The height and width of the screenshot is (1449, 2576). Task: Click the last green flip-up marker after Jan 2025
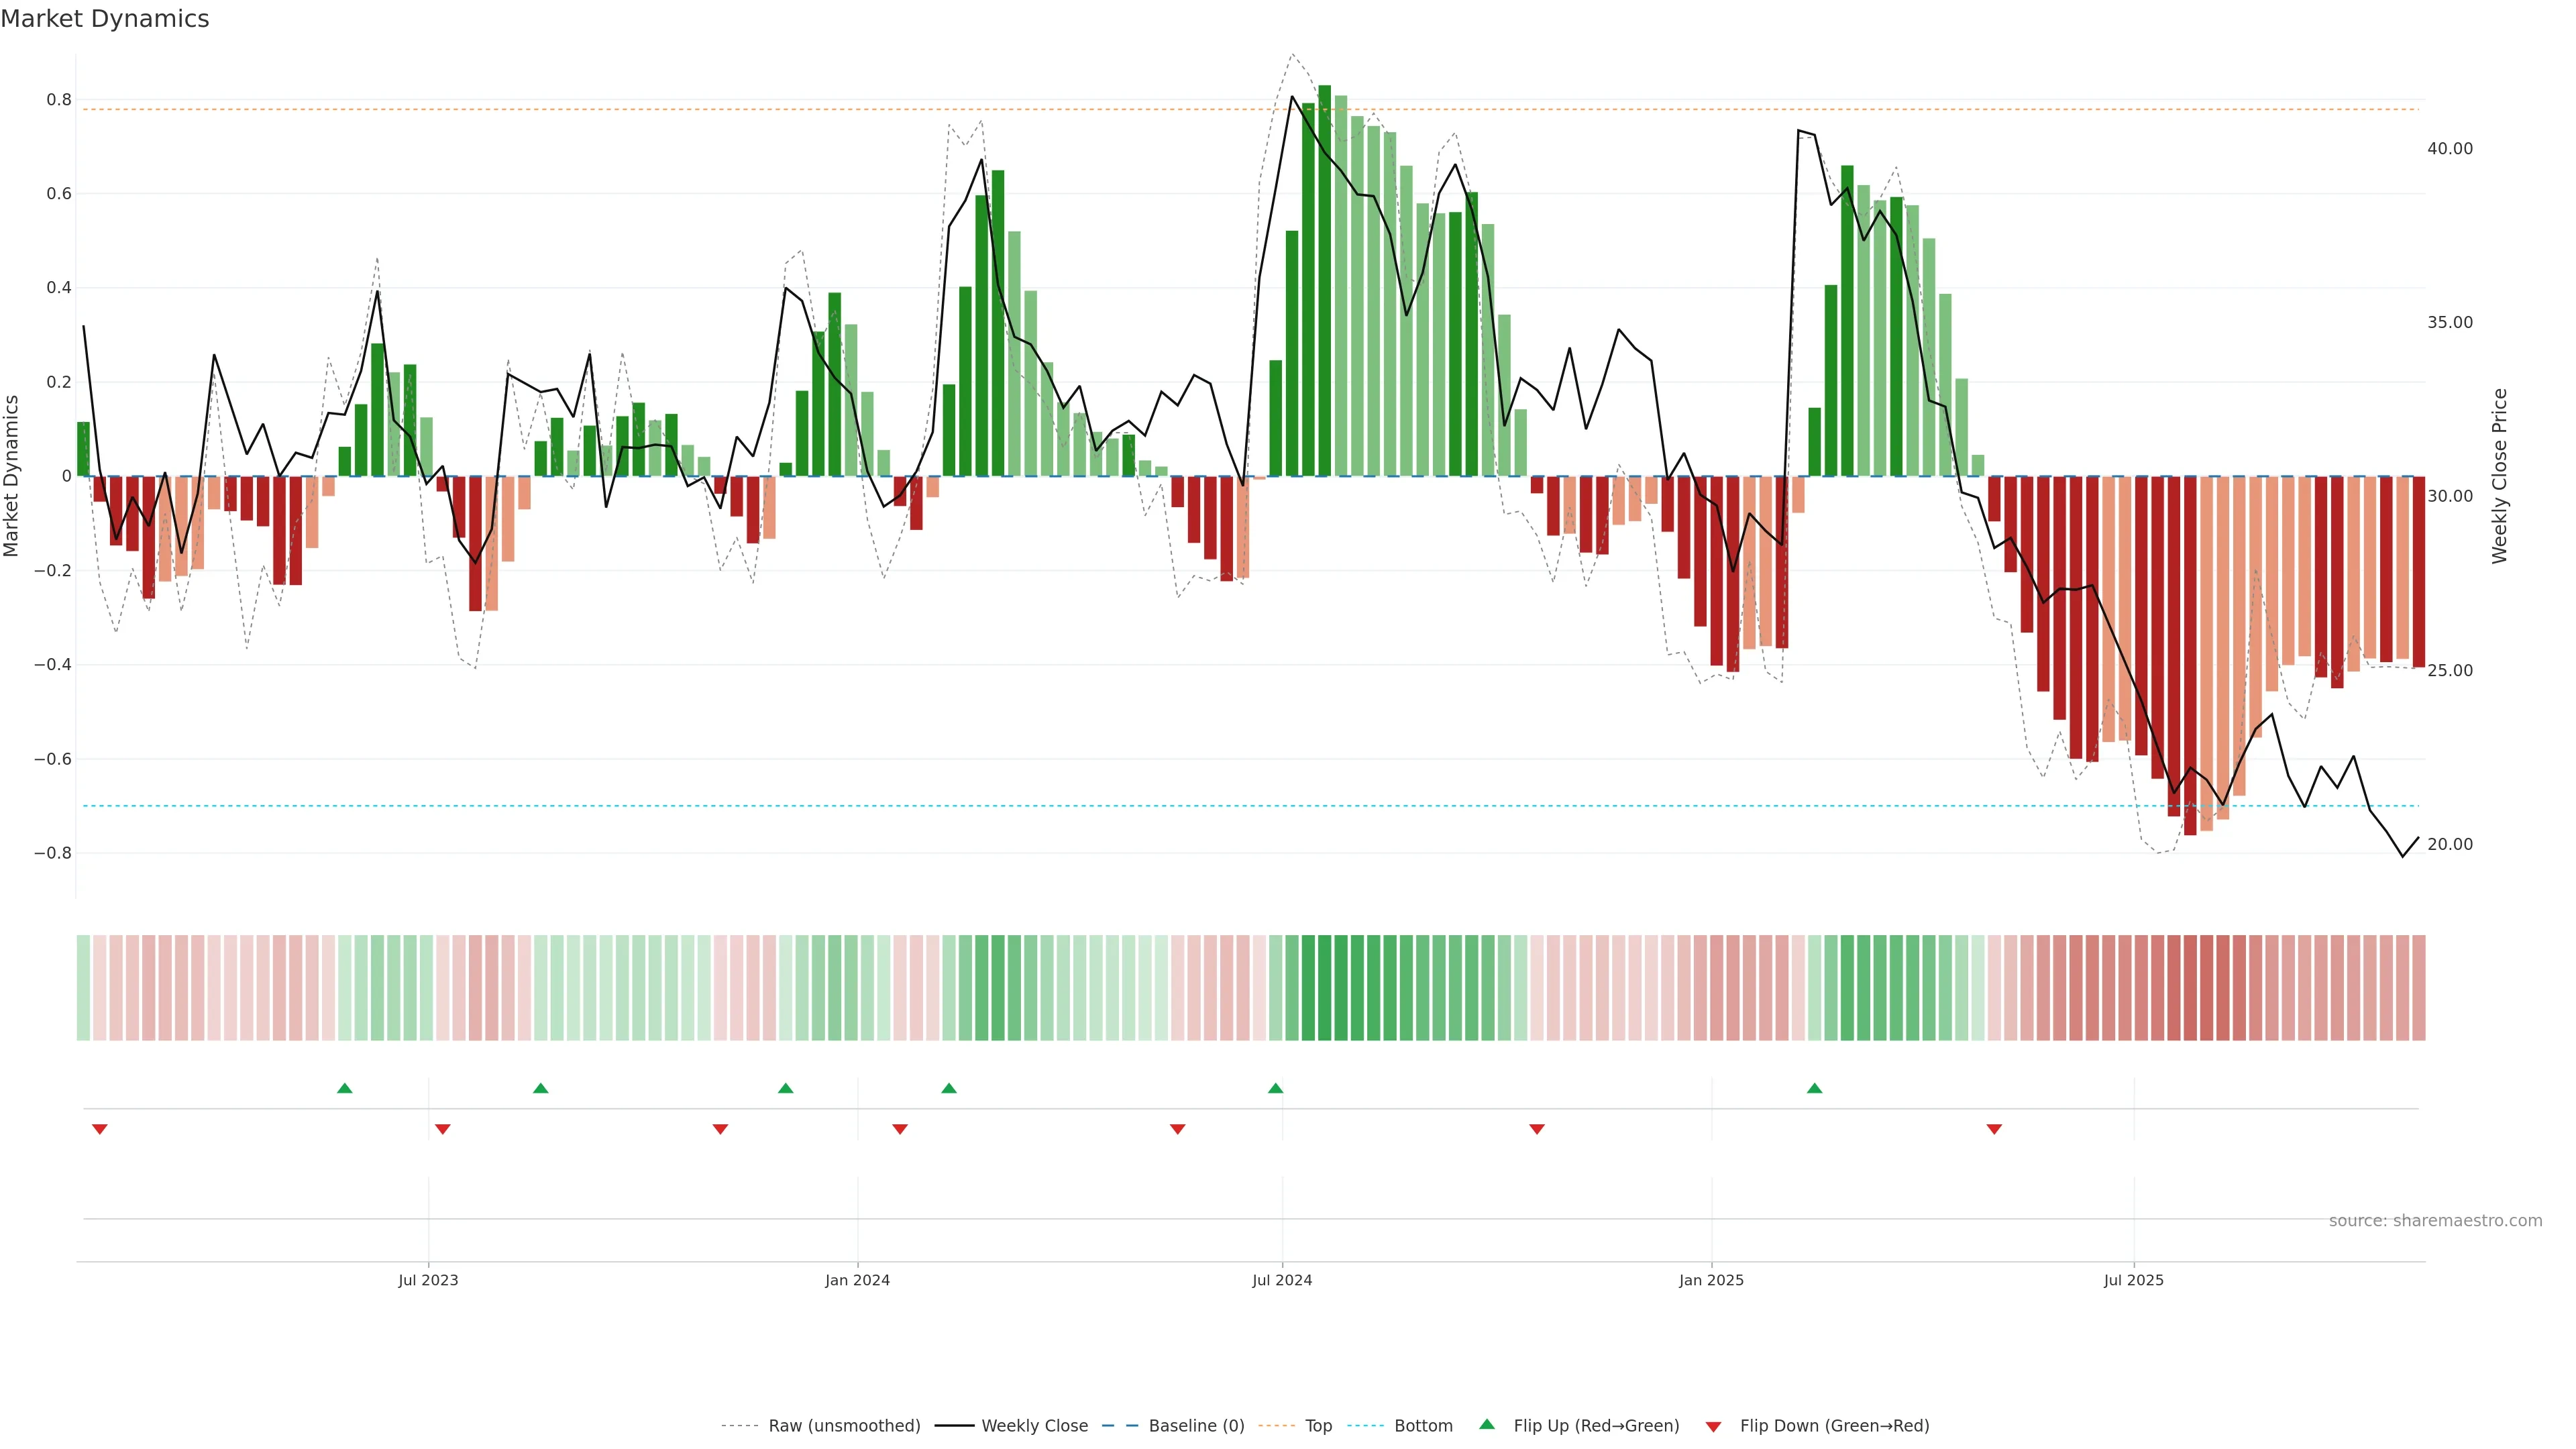pyautogui.click(x=1814, y=1088)
